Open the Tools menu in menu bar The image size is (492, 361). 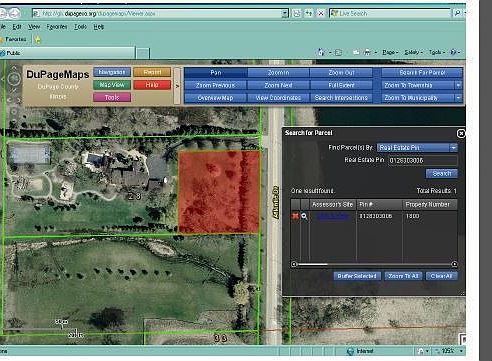pyautogui.click(x=80, y=27)
